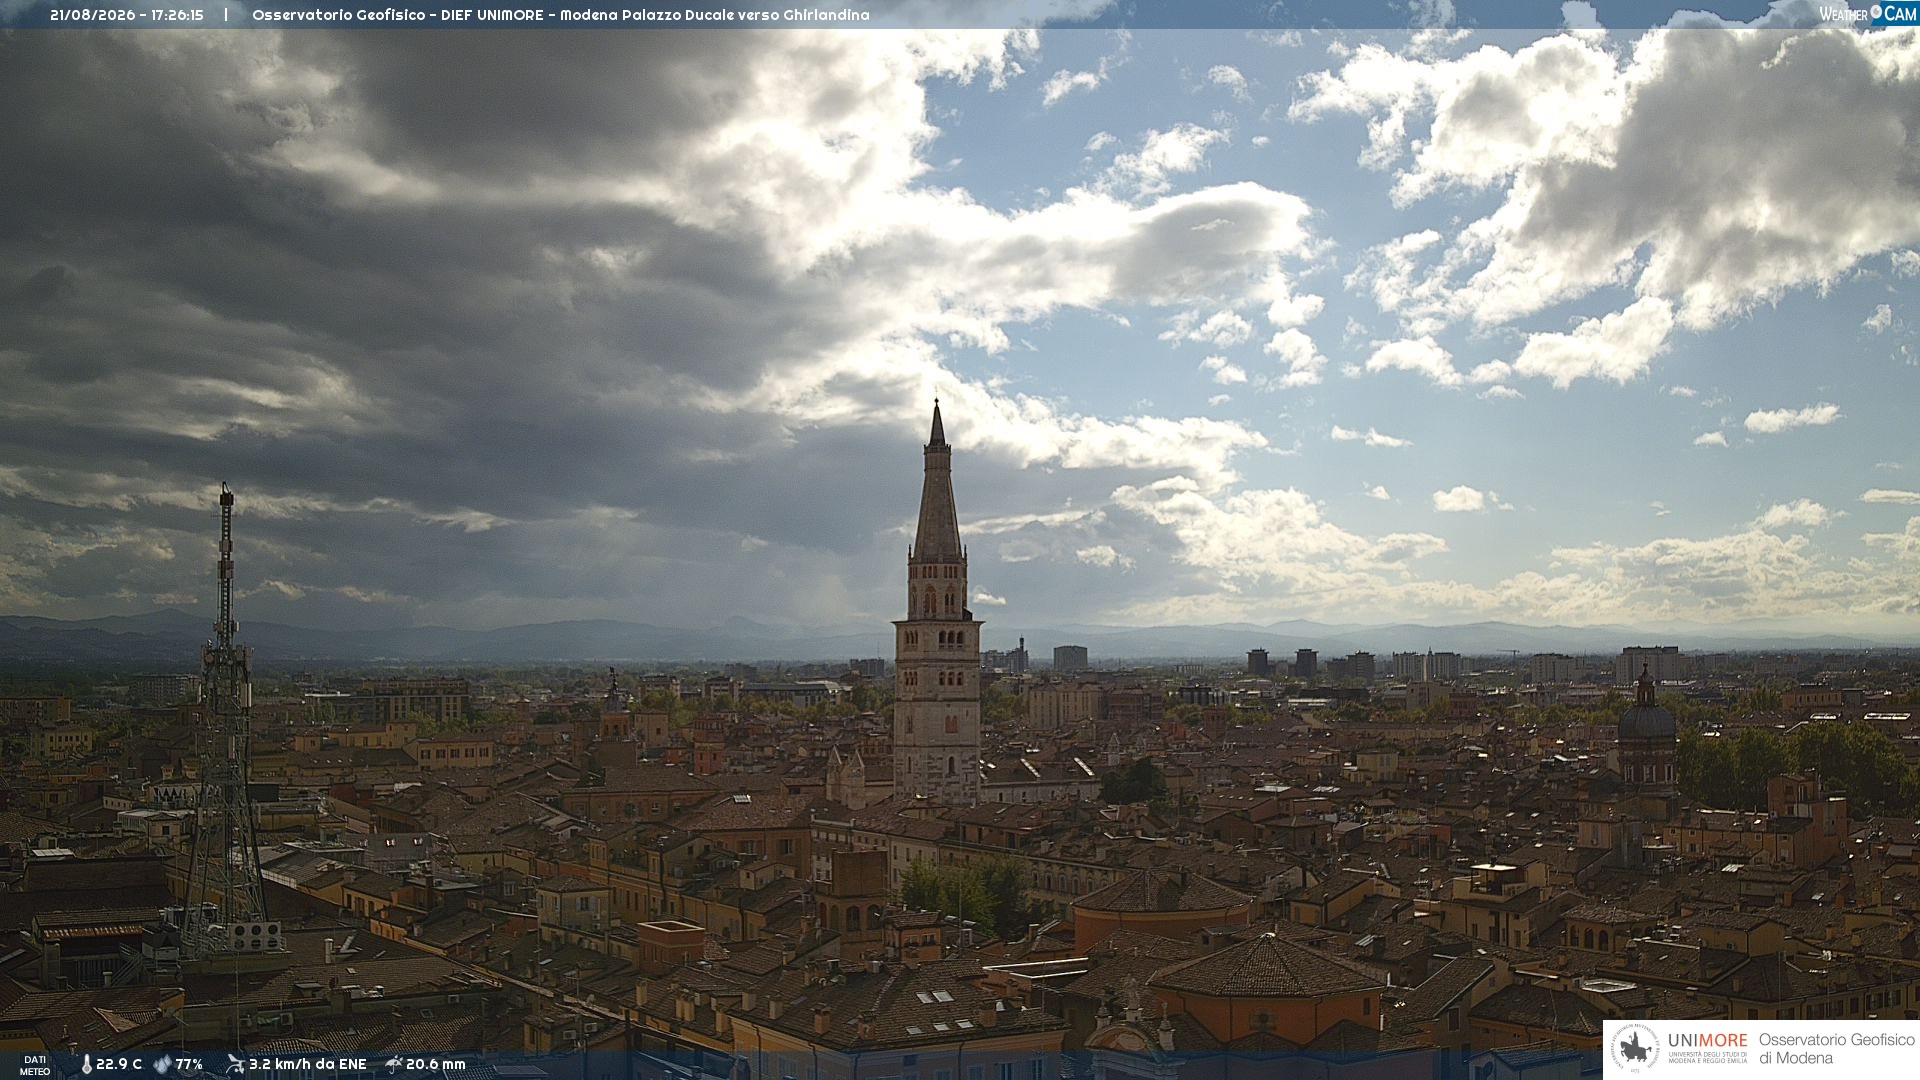Click the 77% humidity value
Screen dimensions: 1920x1080
pos(189,1064)
